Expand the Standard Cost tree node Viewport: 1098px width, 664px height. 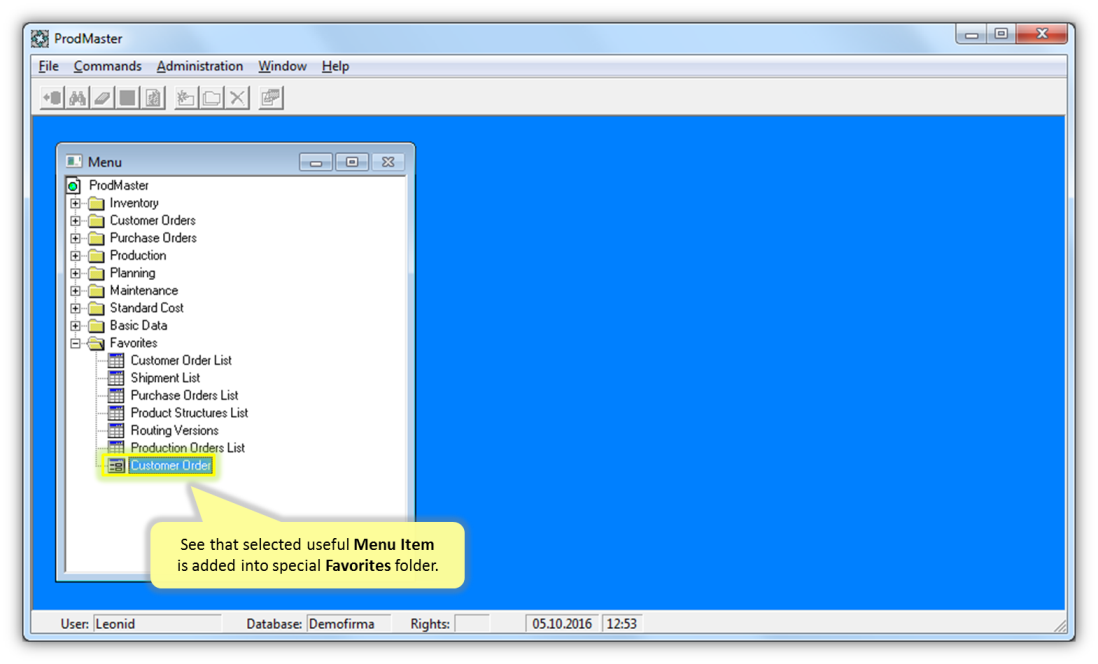[x=76, y=308]
